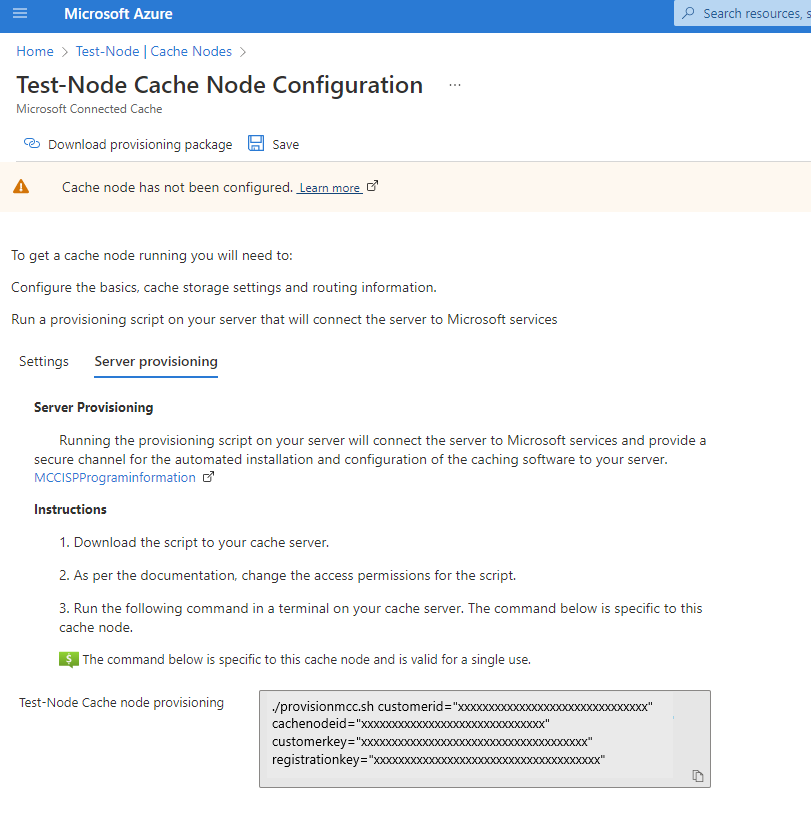The image size is (811, 818).
Task: Click the external link icon after Learn more
Action: pos(371,185)
